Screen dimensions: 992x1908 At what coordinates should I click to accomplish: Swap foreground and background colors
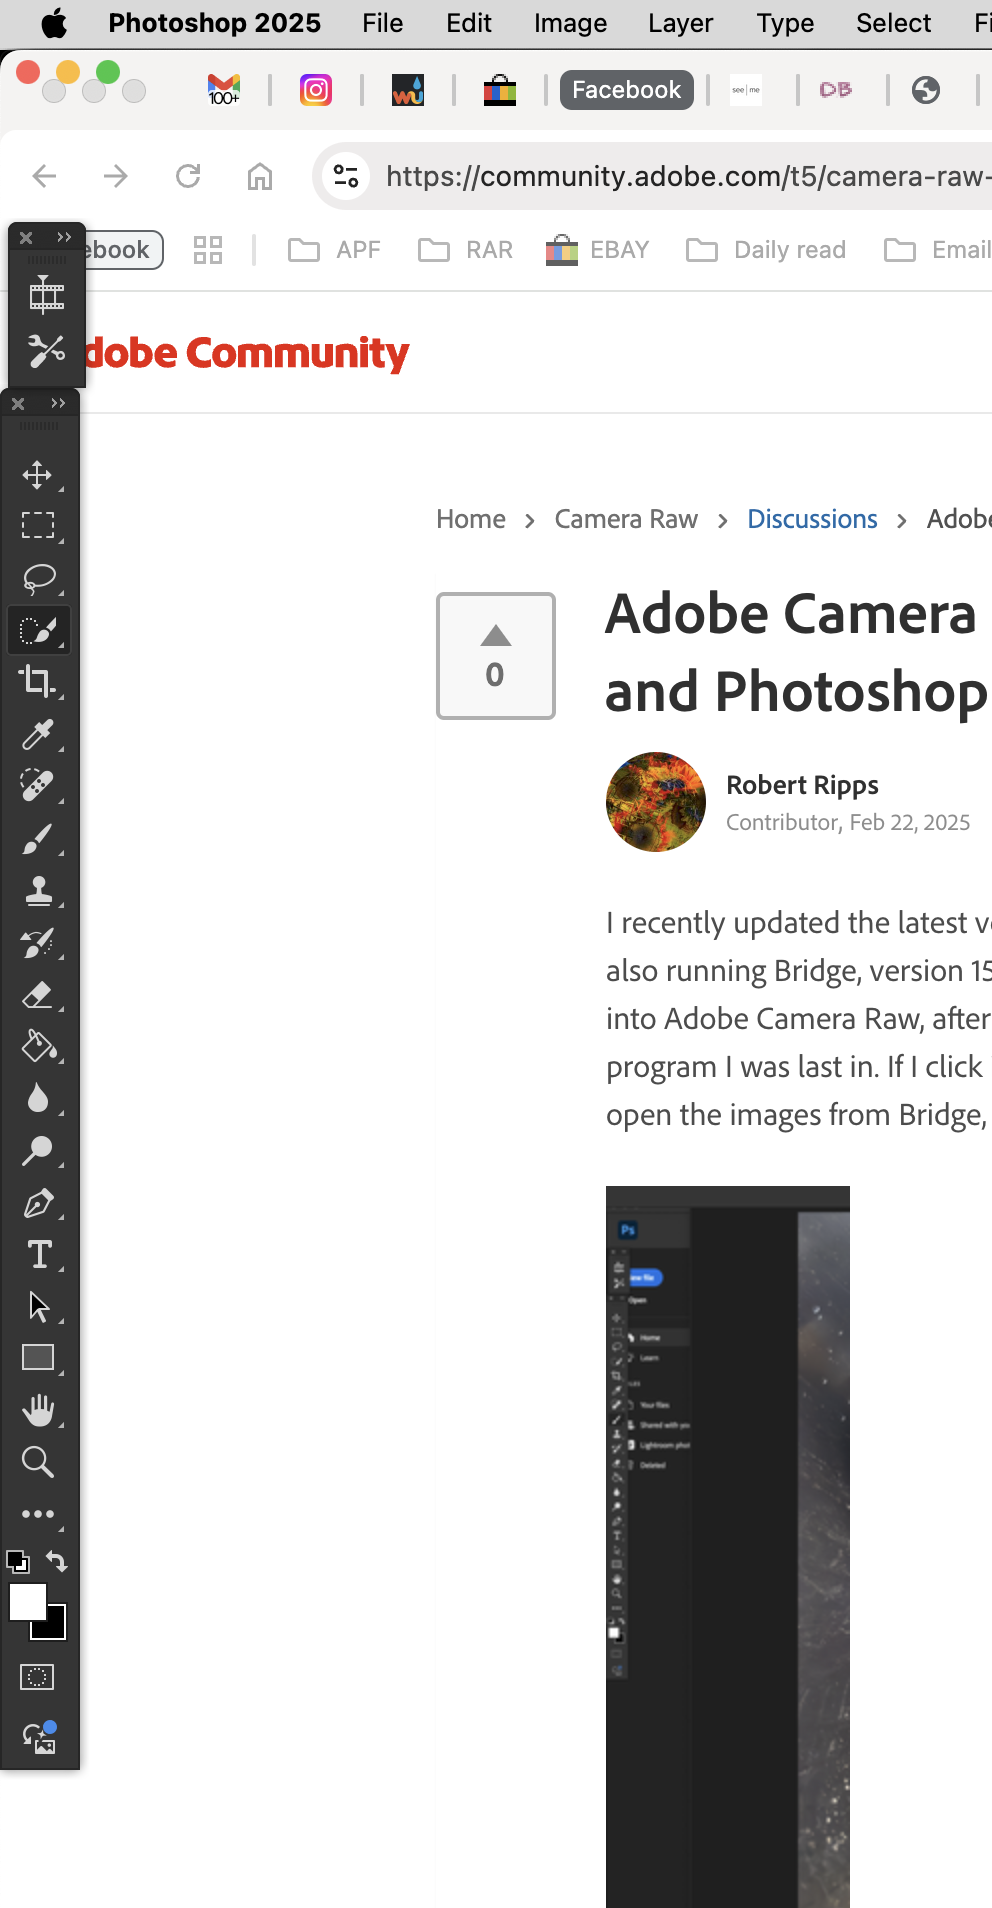click(57, 1561)
